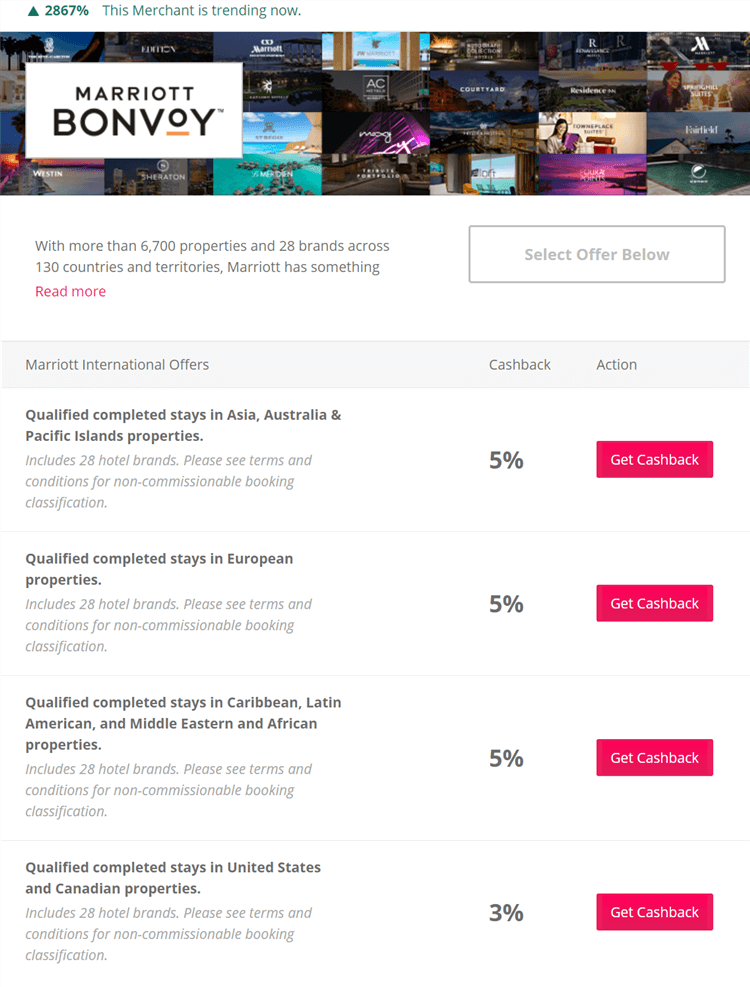Click the European properties offer title
Viewport: 750px width, 987px height.
click(159, 569)
